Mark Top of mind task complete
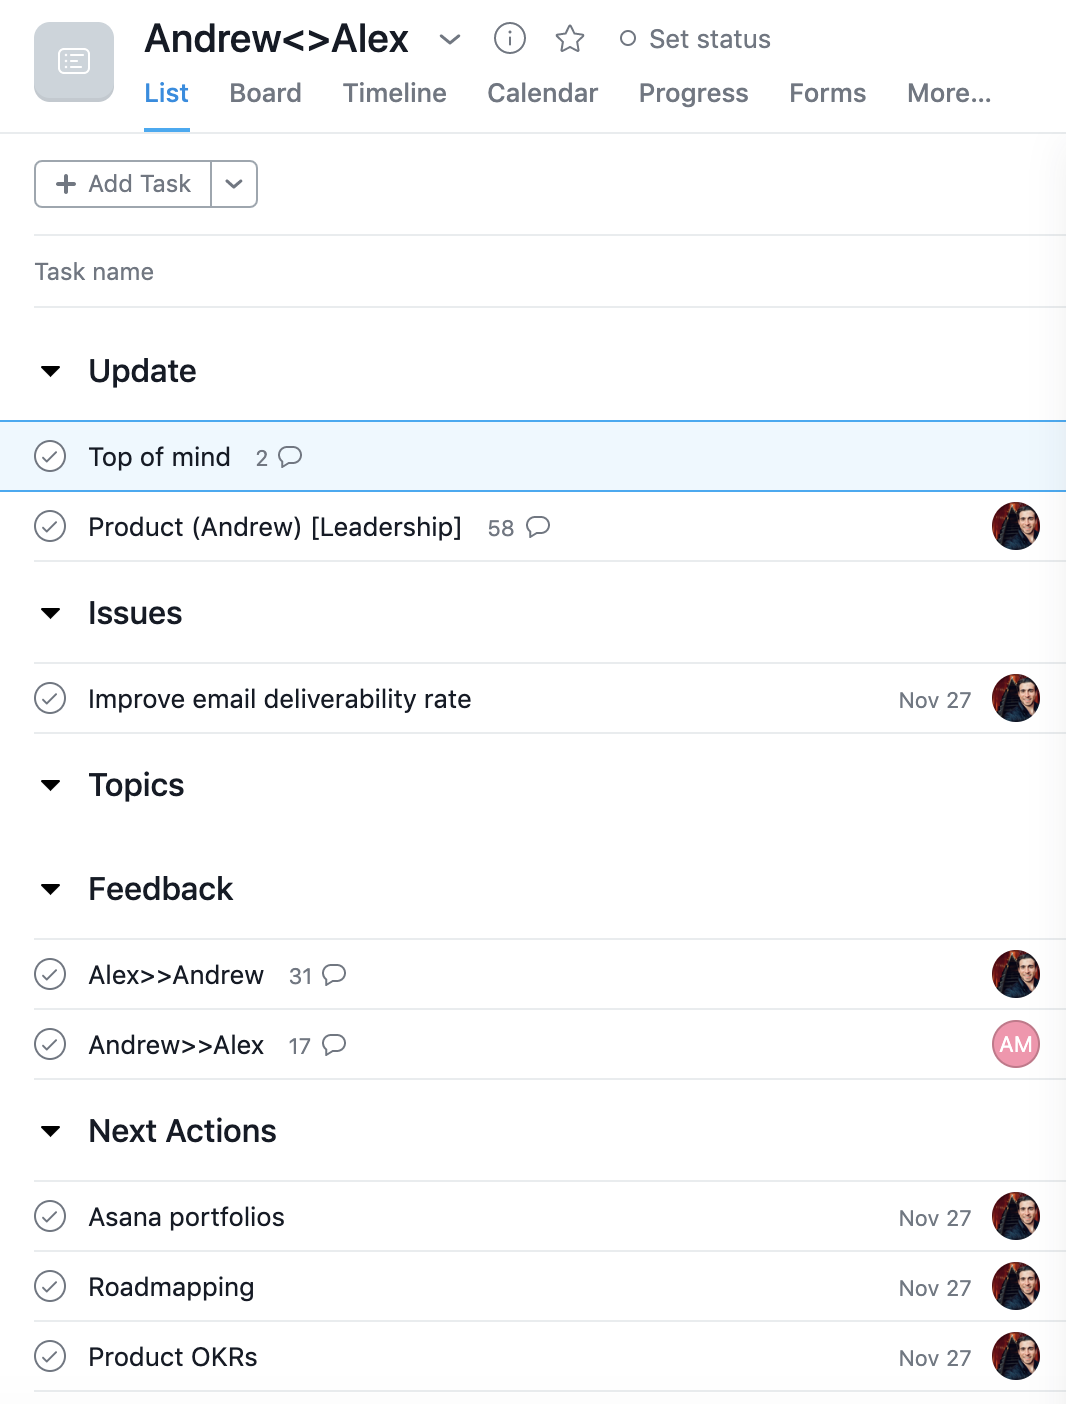Screen dimensions: 1066x1404 50,456
